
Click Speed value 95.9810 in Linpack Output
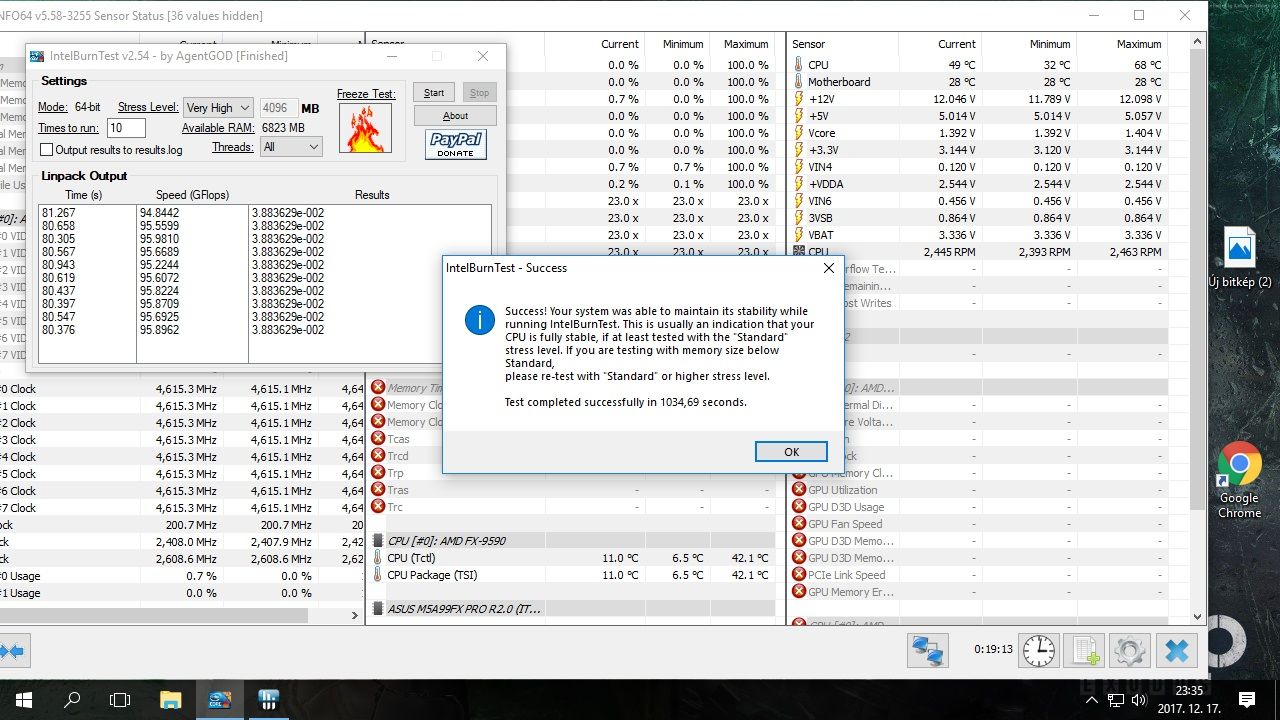(160, 239)
